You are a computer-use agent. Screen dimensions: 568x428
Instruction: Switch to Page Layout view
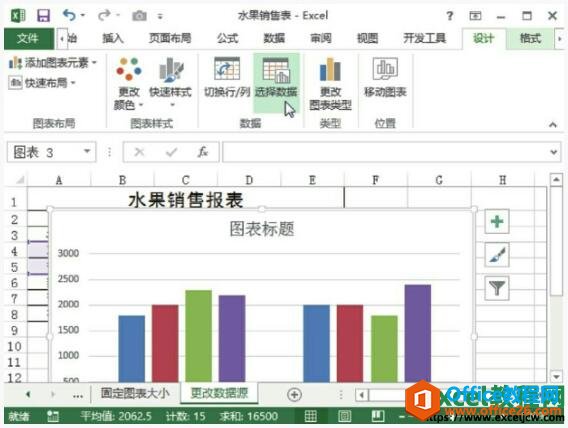(344, 416)
